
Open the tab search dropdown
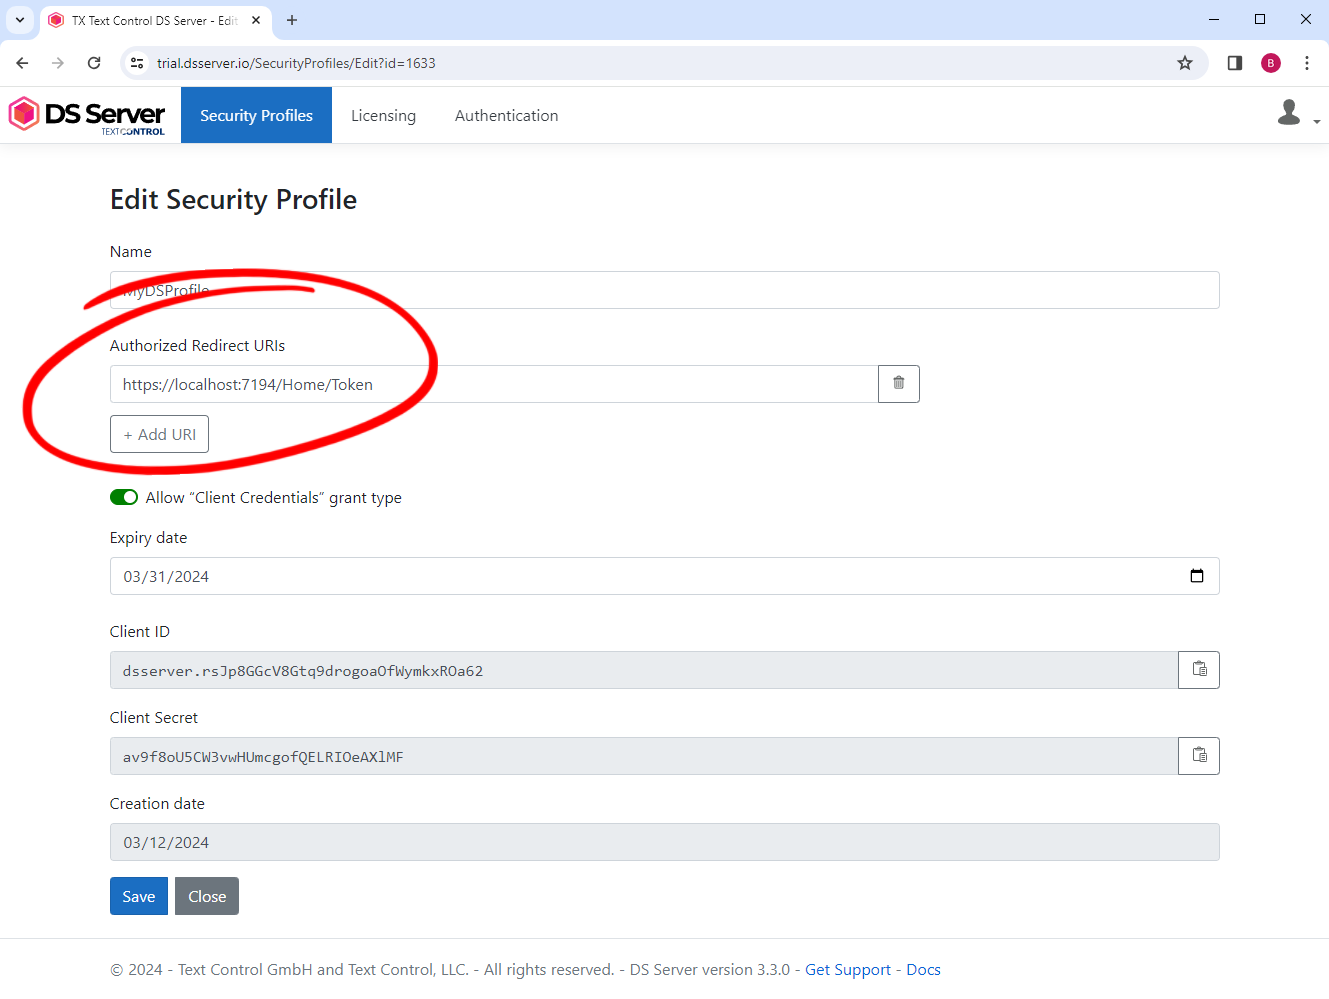pos(20,20)
